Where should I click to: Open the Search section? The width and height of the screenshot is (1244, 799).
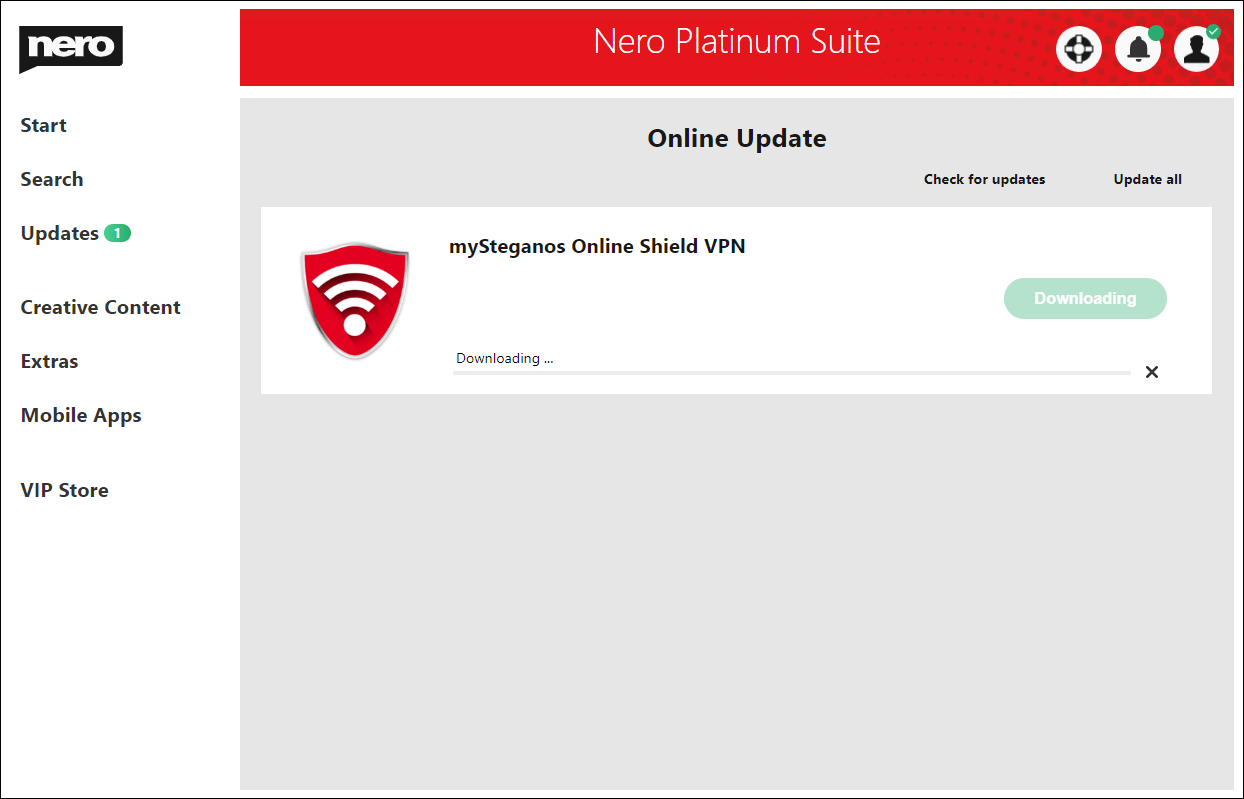click(51, 179)
